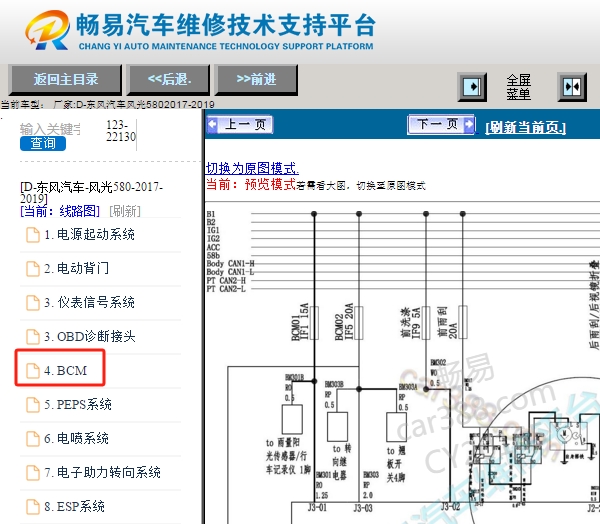This screenshot has height=524, width=600.
Task: Open 5. PEPS系统 entry
Action: pyautogui.click(x=78, y=405)
